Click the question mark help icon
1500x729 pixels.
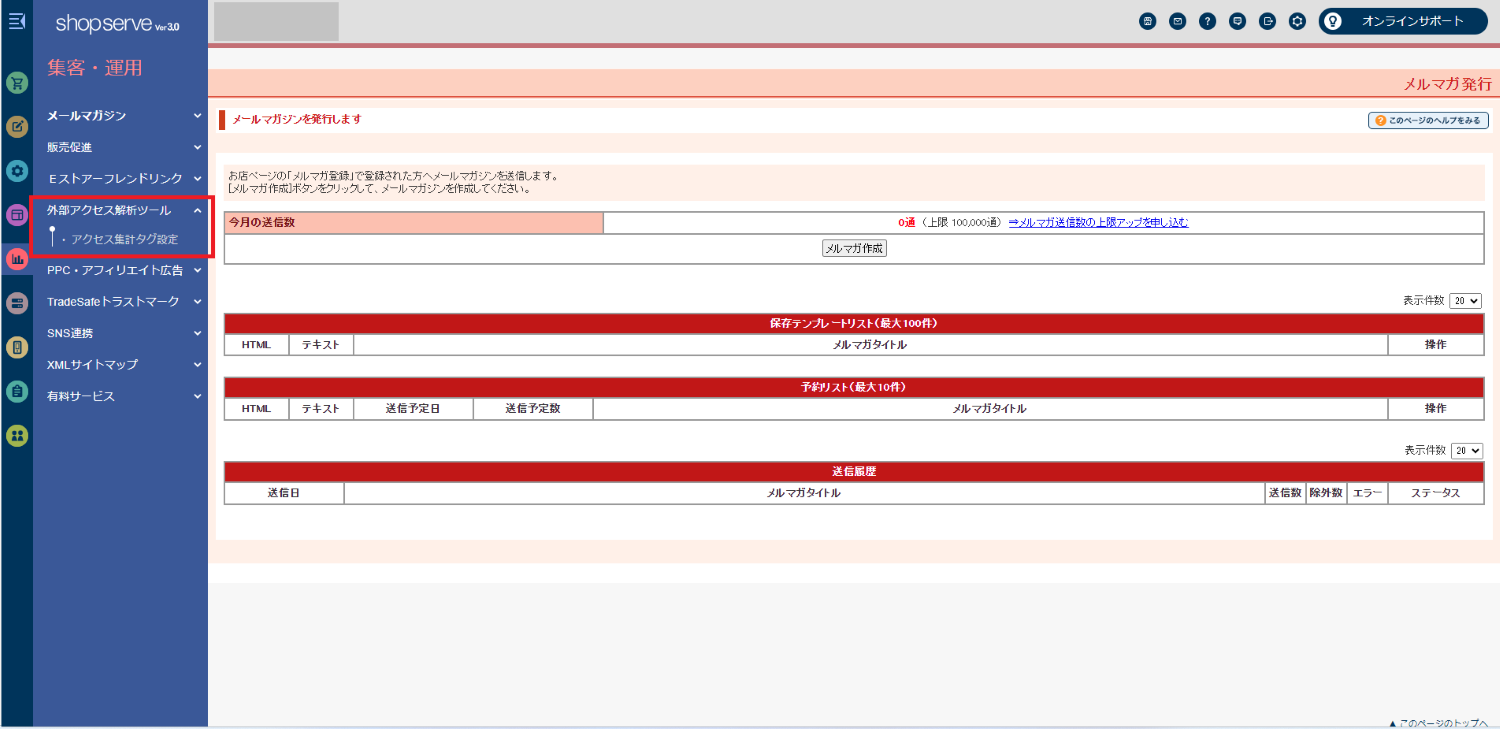[x=1208, y=21]
